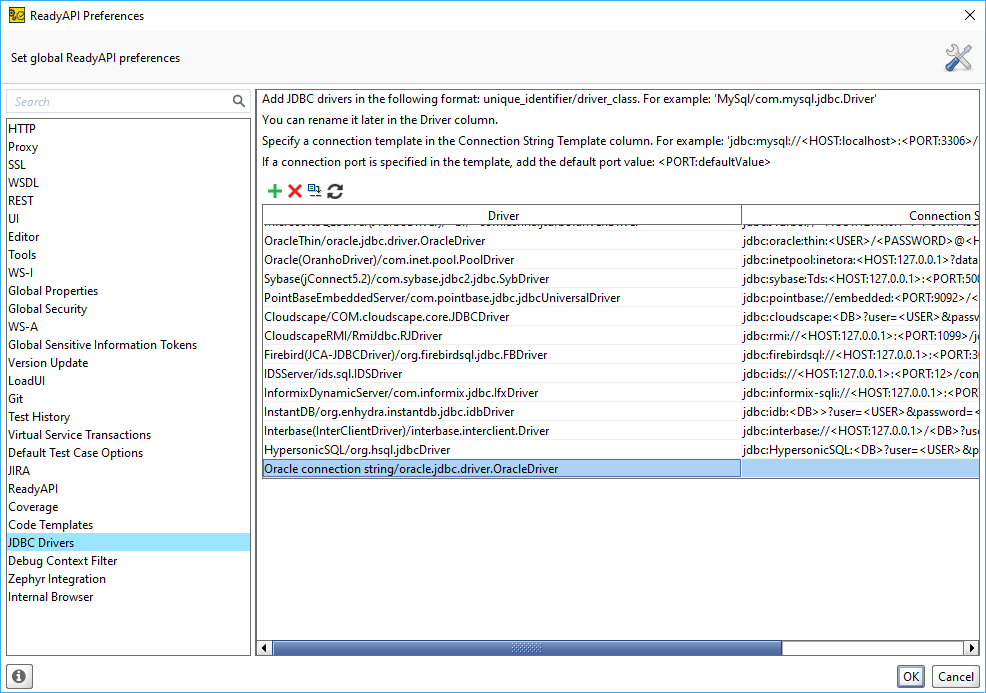Screen dimensions: 986x693
Task: Open the Debug Context Filter category
Action: click(x=128, y=562)
